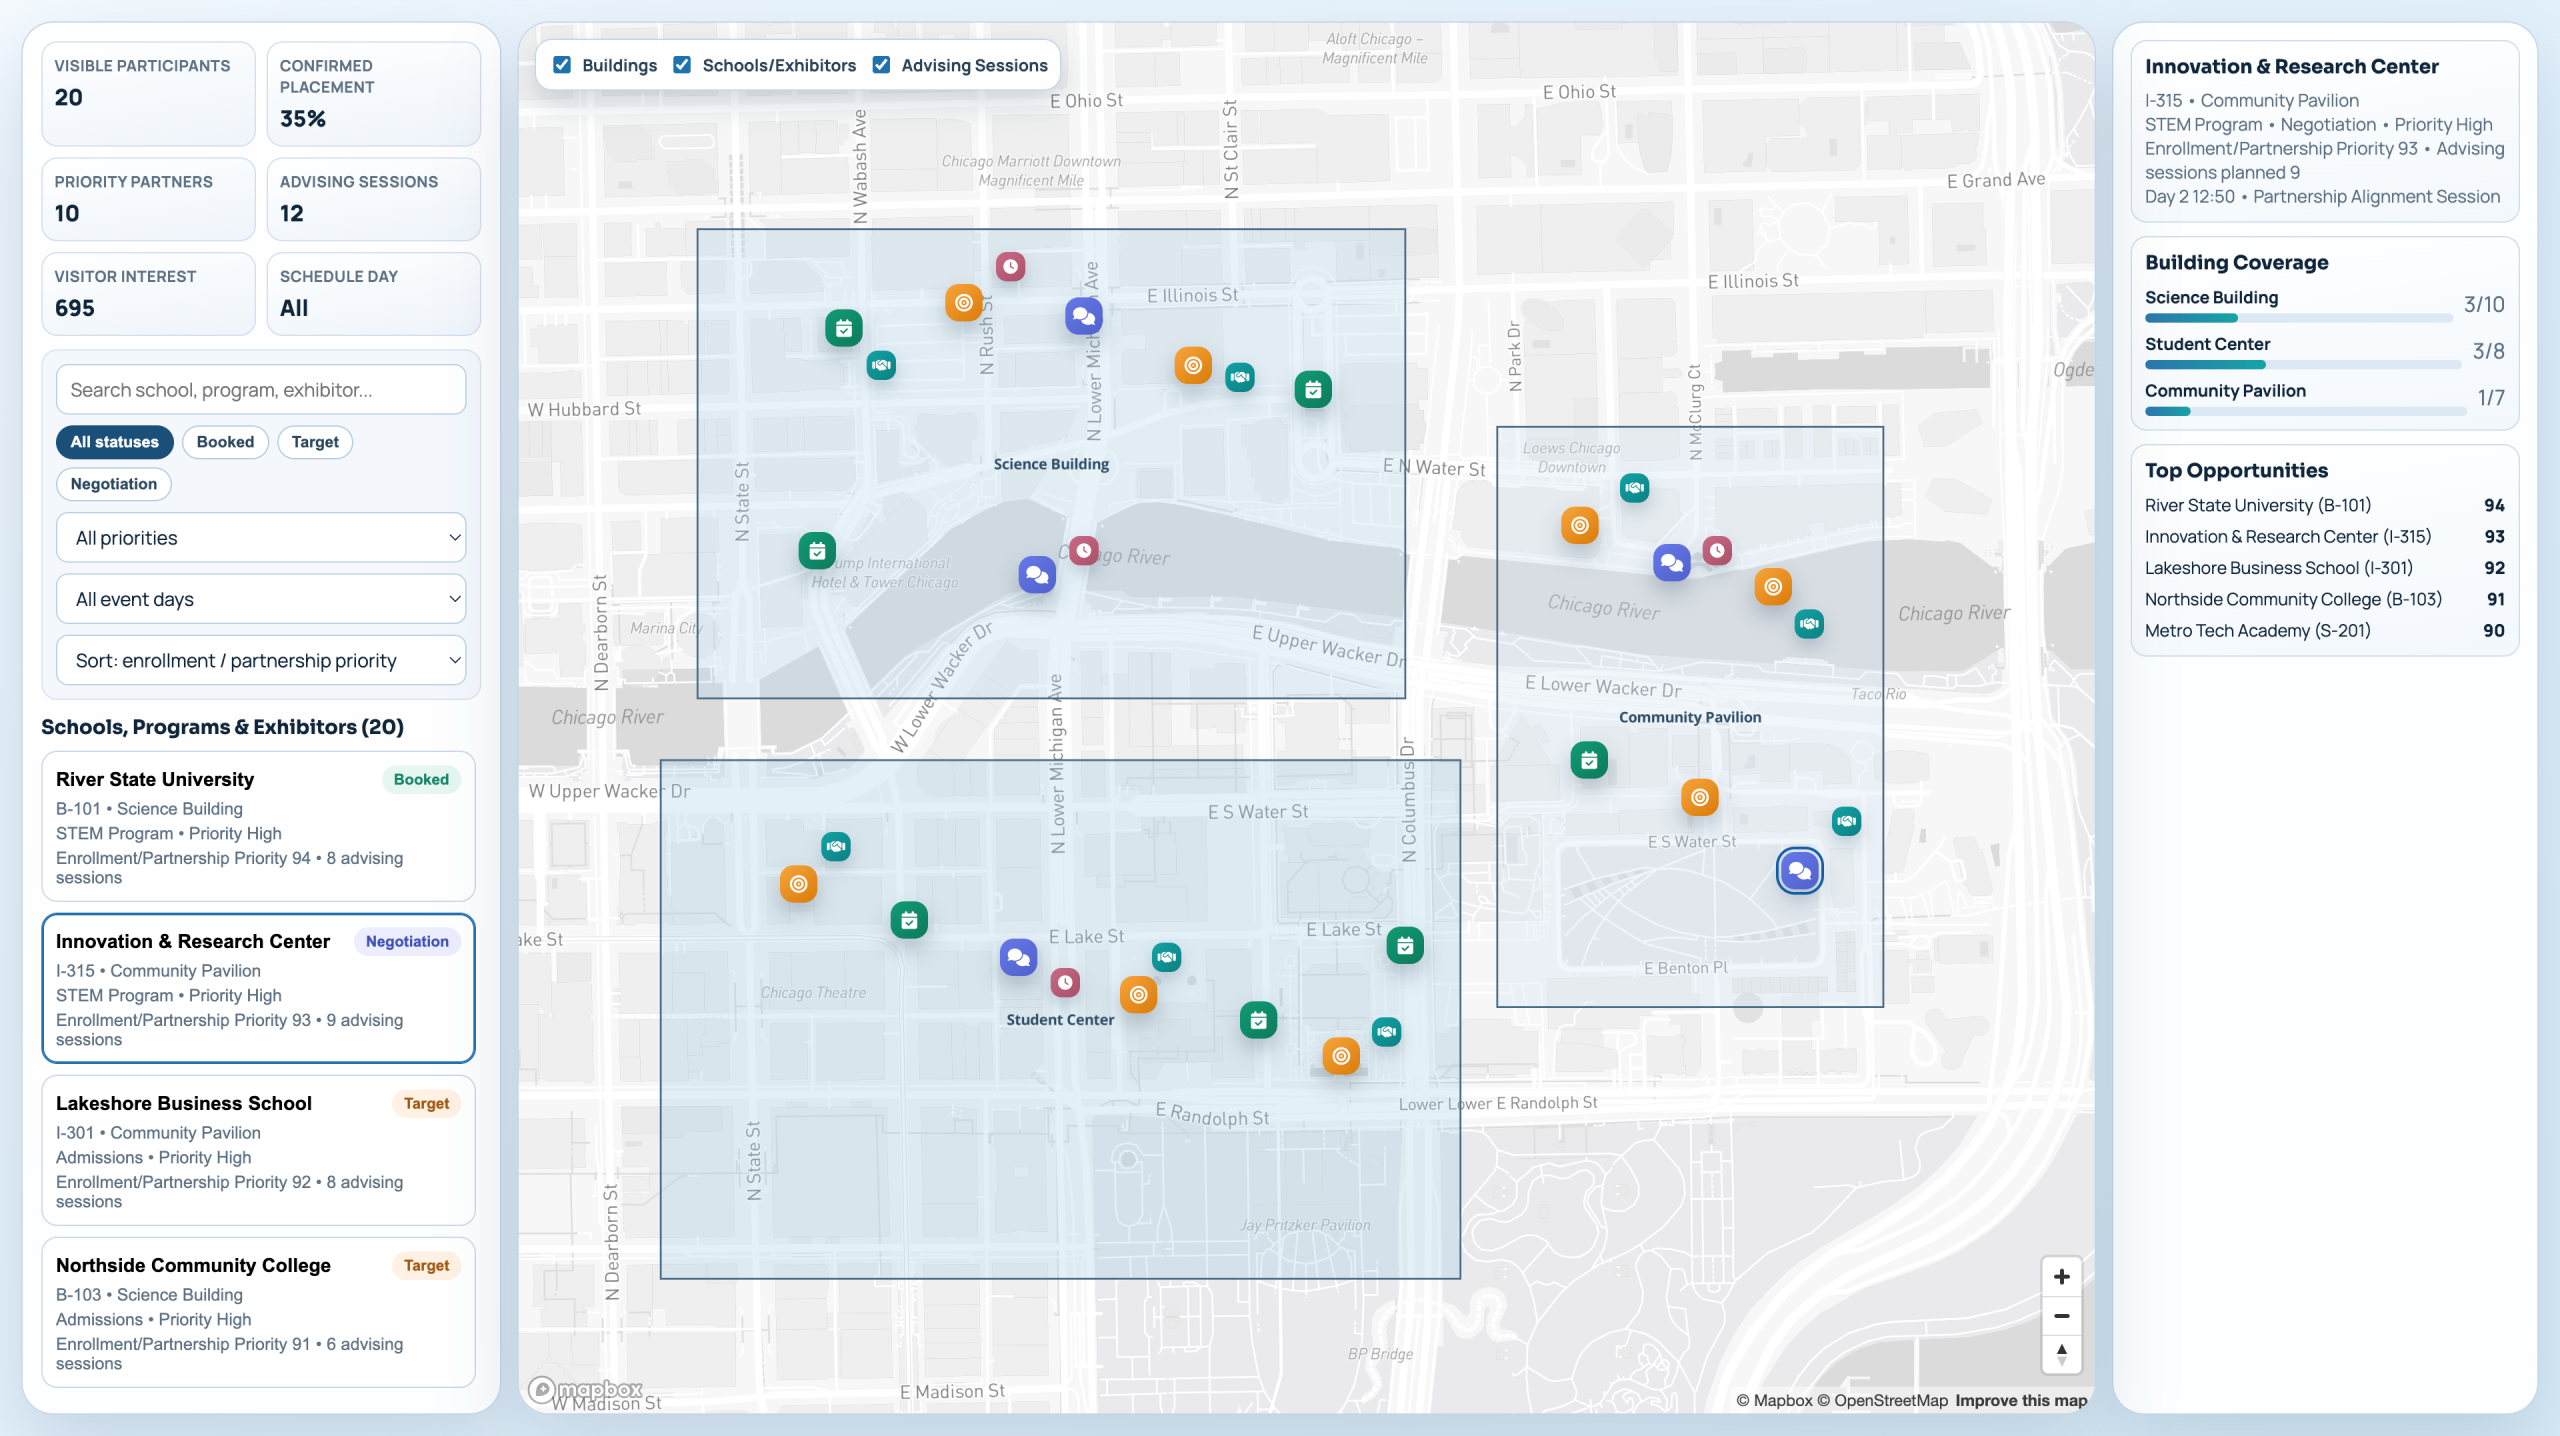Click the highlighted chat marker in Community Pavilion

1799,871
